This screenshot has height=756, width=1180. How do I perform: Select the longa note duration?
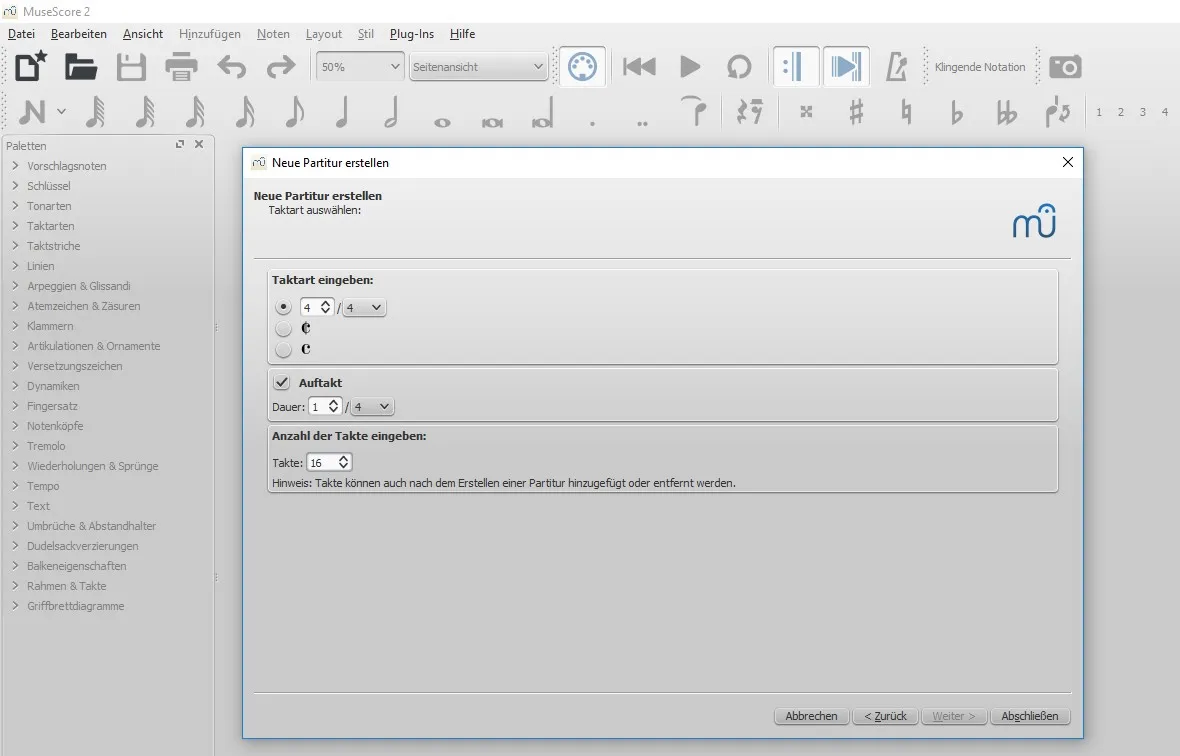(x=543, y=112)
